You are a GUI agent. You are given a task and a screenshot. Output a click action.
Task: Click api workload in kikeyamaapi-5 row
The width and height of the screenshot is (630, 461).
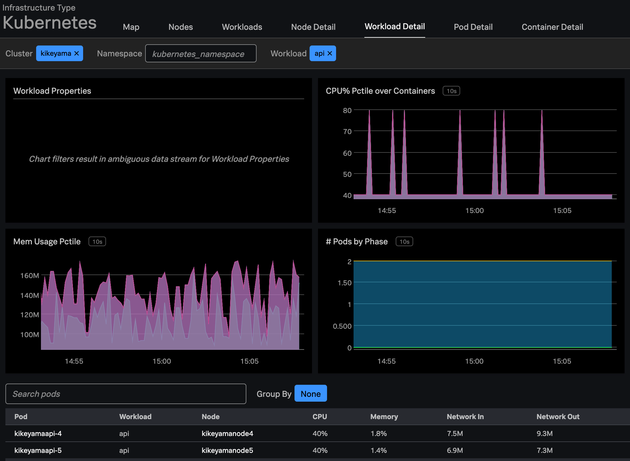pyautogui.click(x=124, y=450)
